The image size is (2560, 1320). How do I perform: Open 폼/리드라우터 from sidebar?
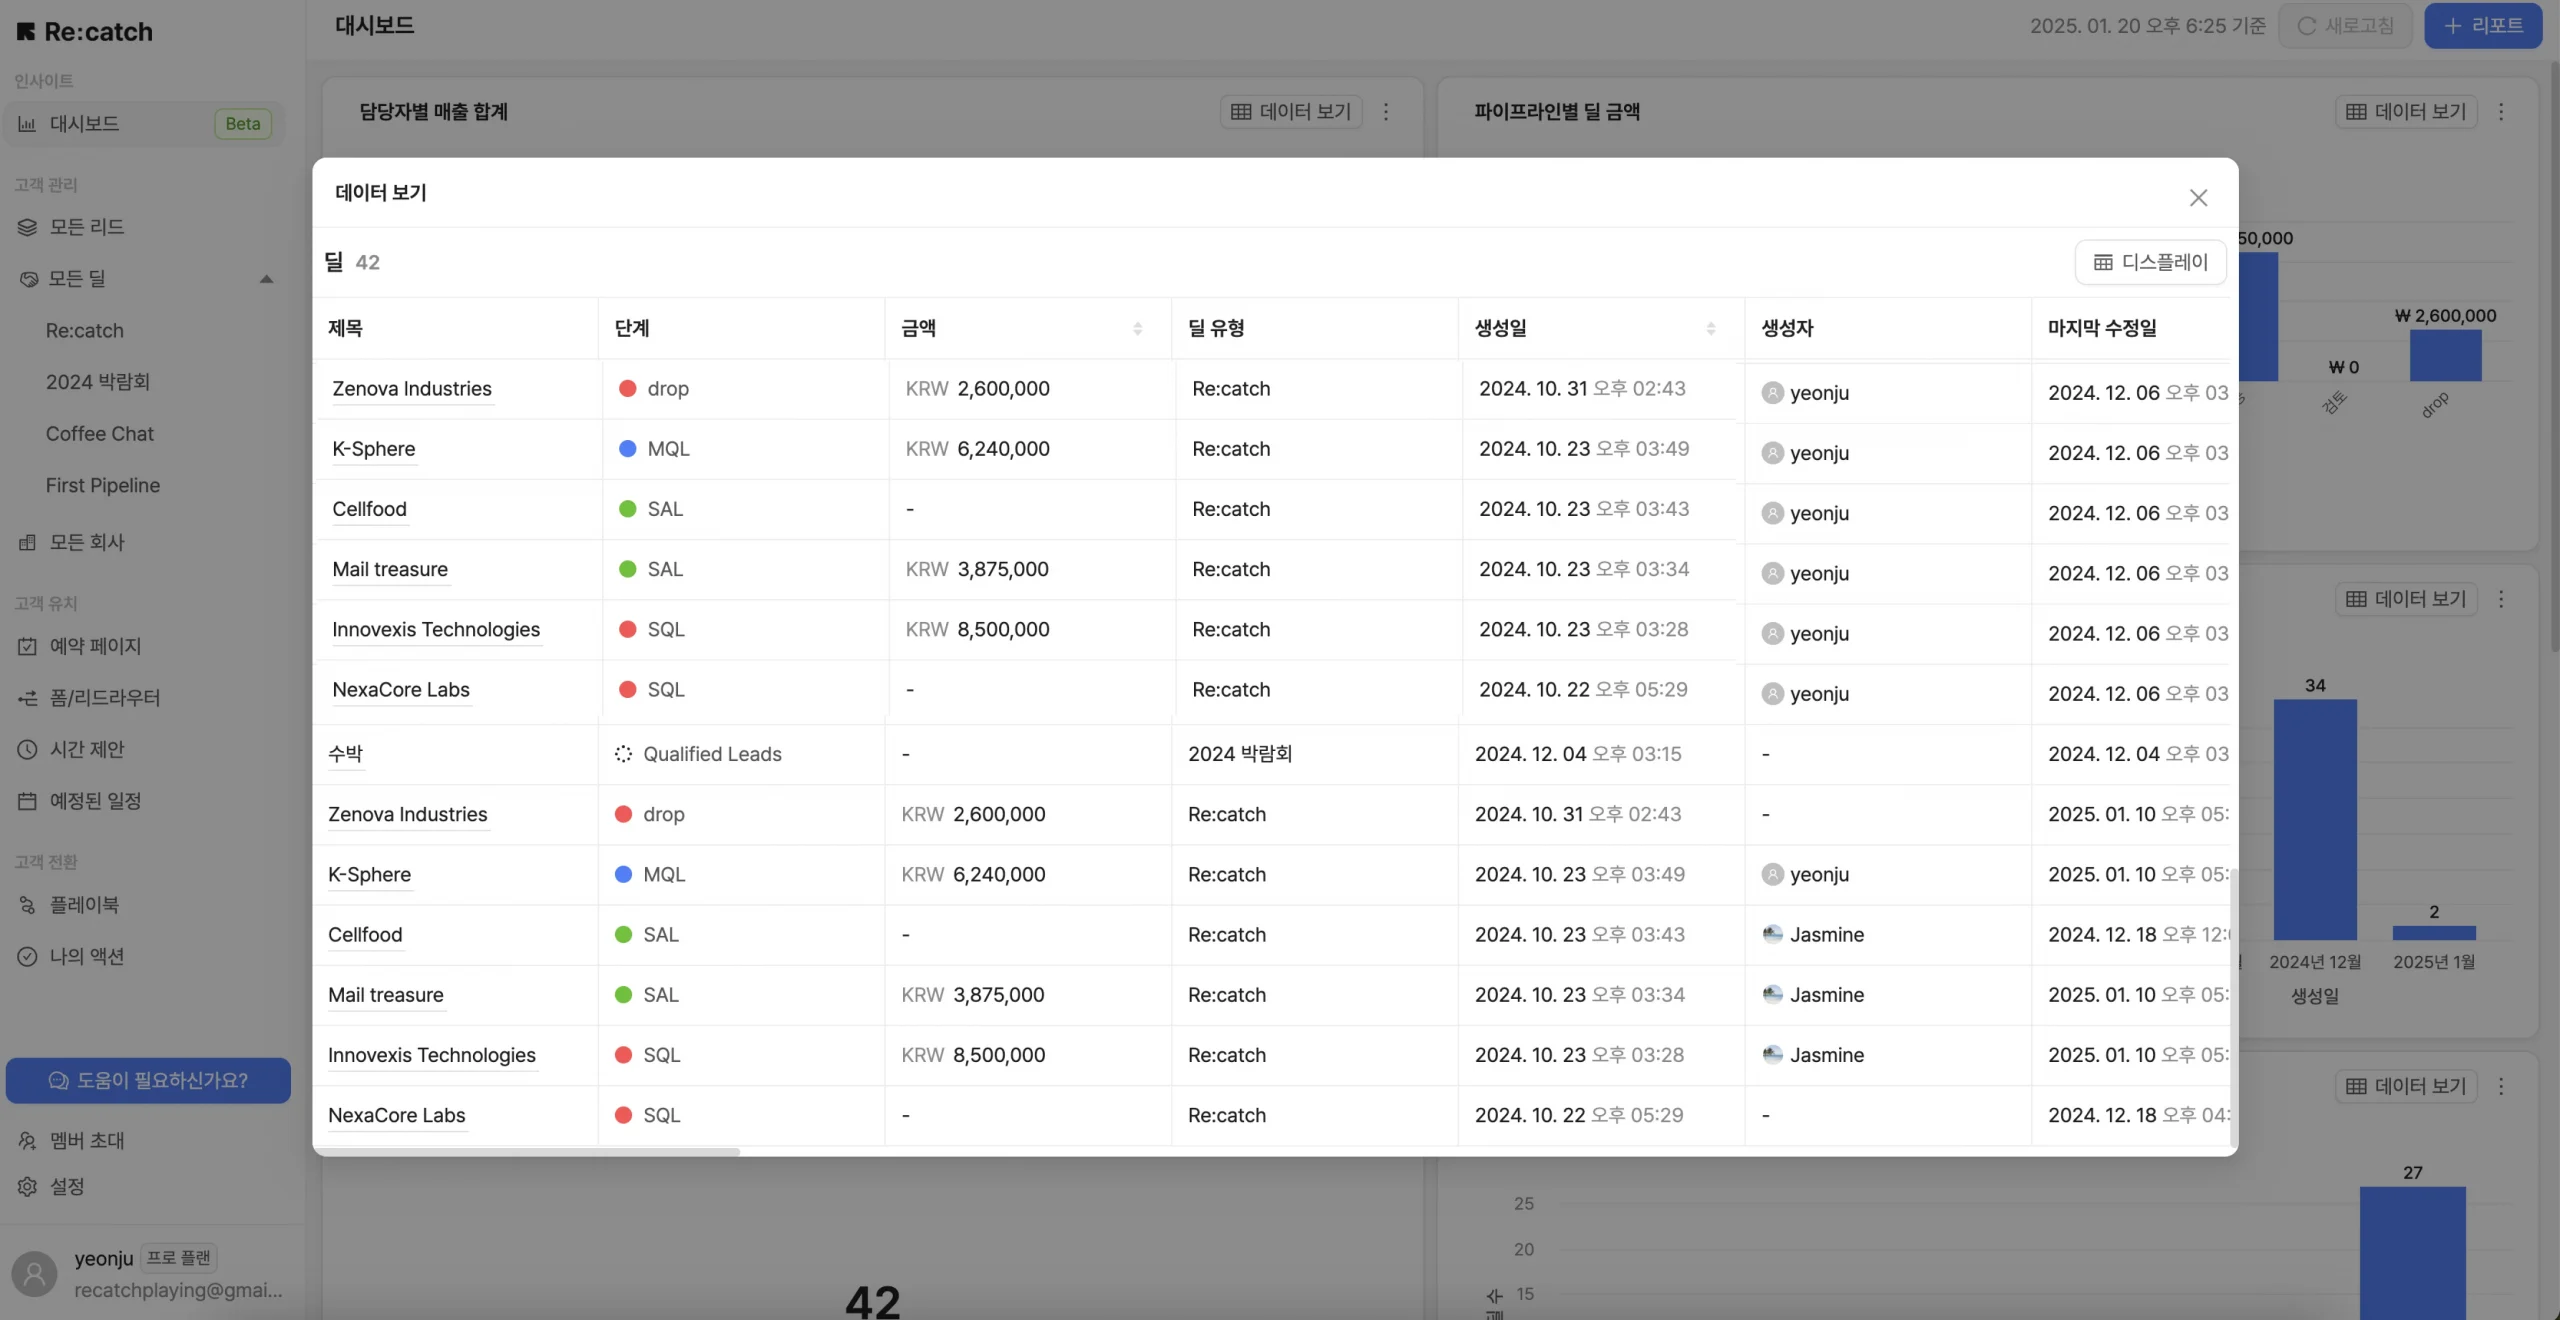(x=104, y=698)
